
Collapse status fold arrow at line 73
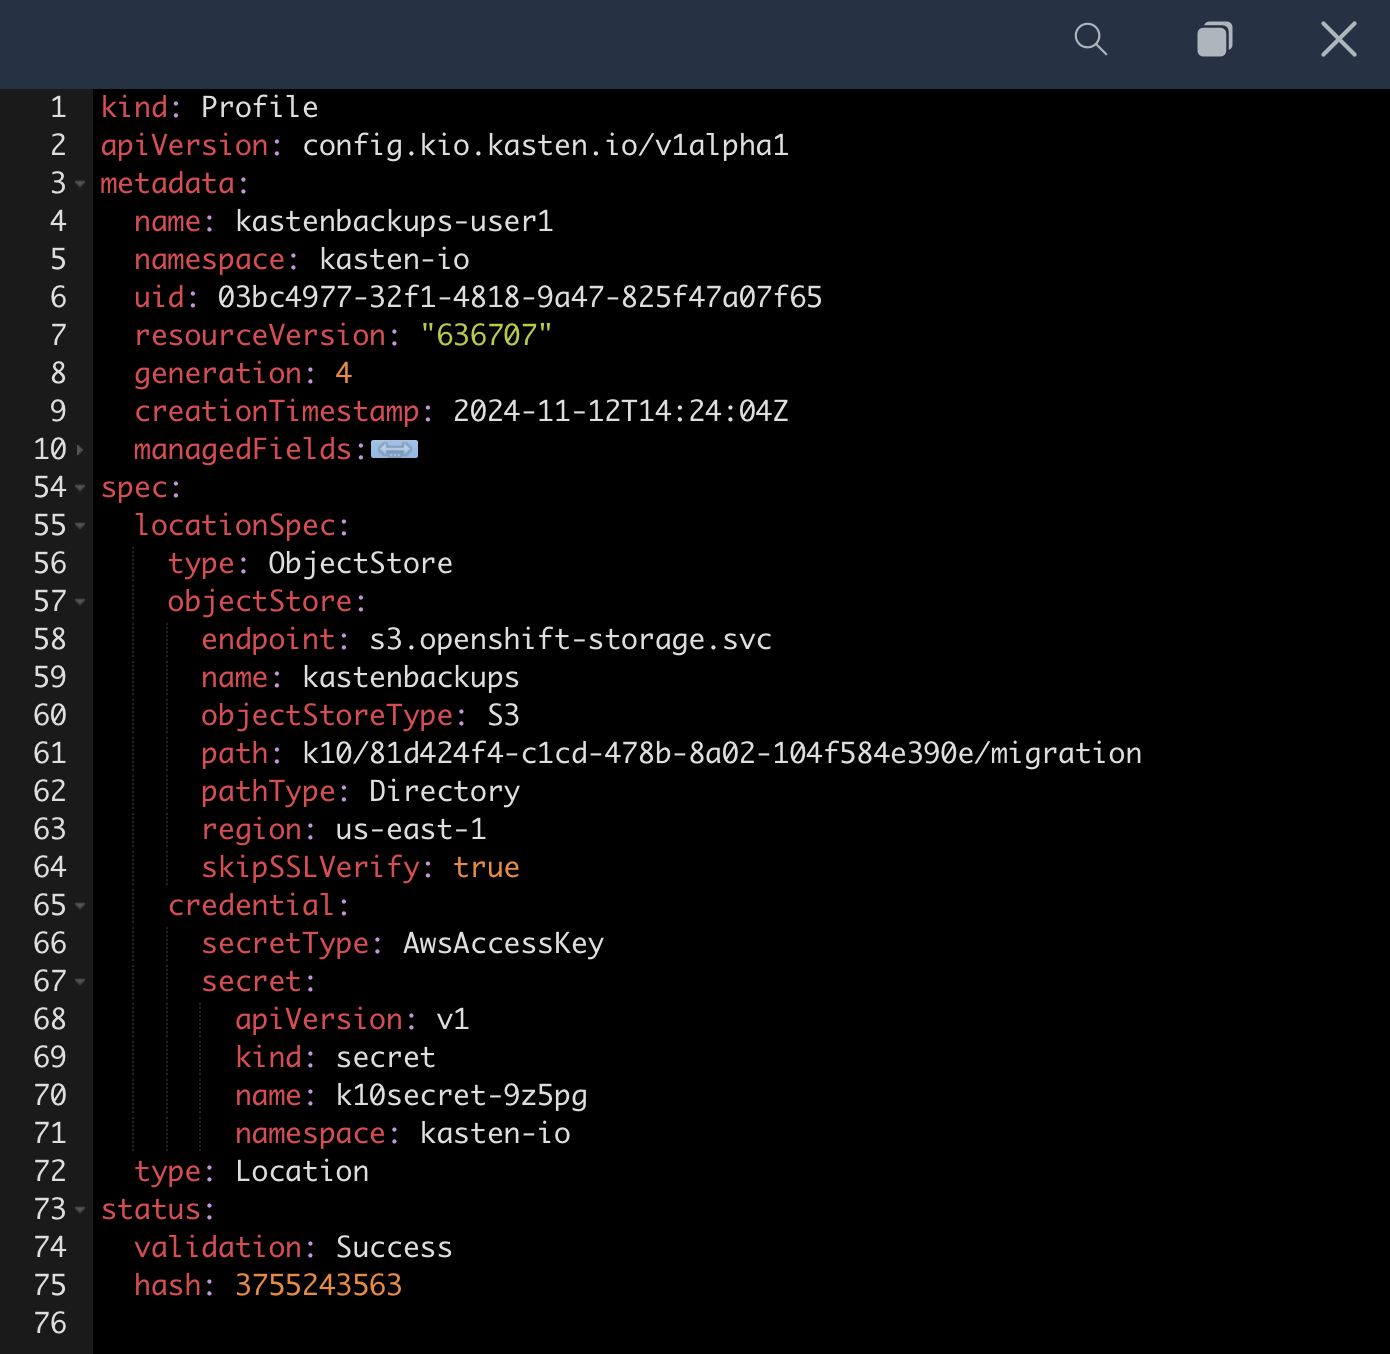coord(80,1210)
